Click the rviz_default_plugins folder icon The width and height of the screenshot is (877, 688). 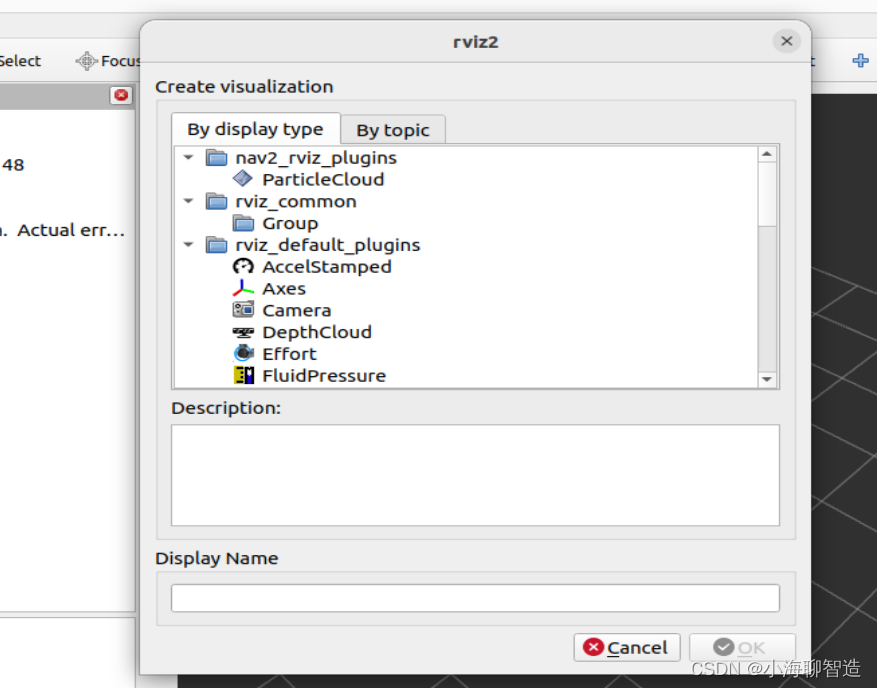pyautogui.click(x=216, y=245)
